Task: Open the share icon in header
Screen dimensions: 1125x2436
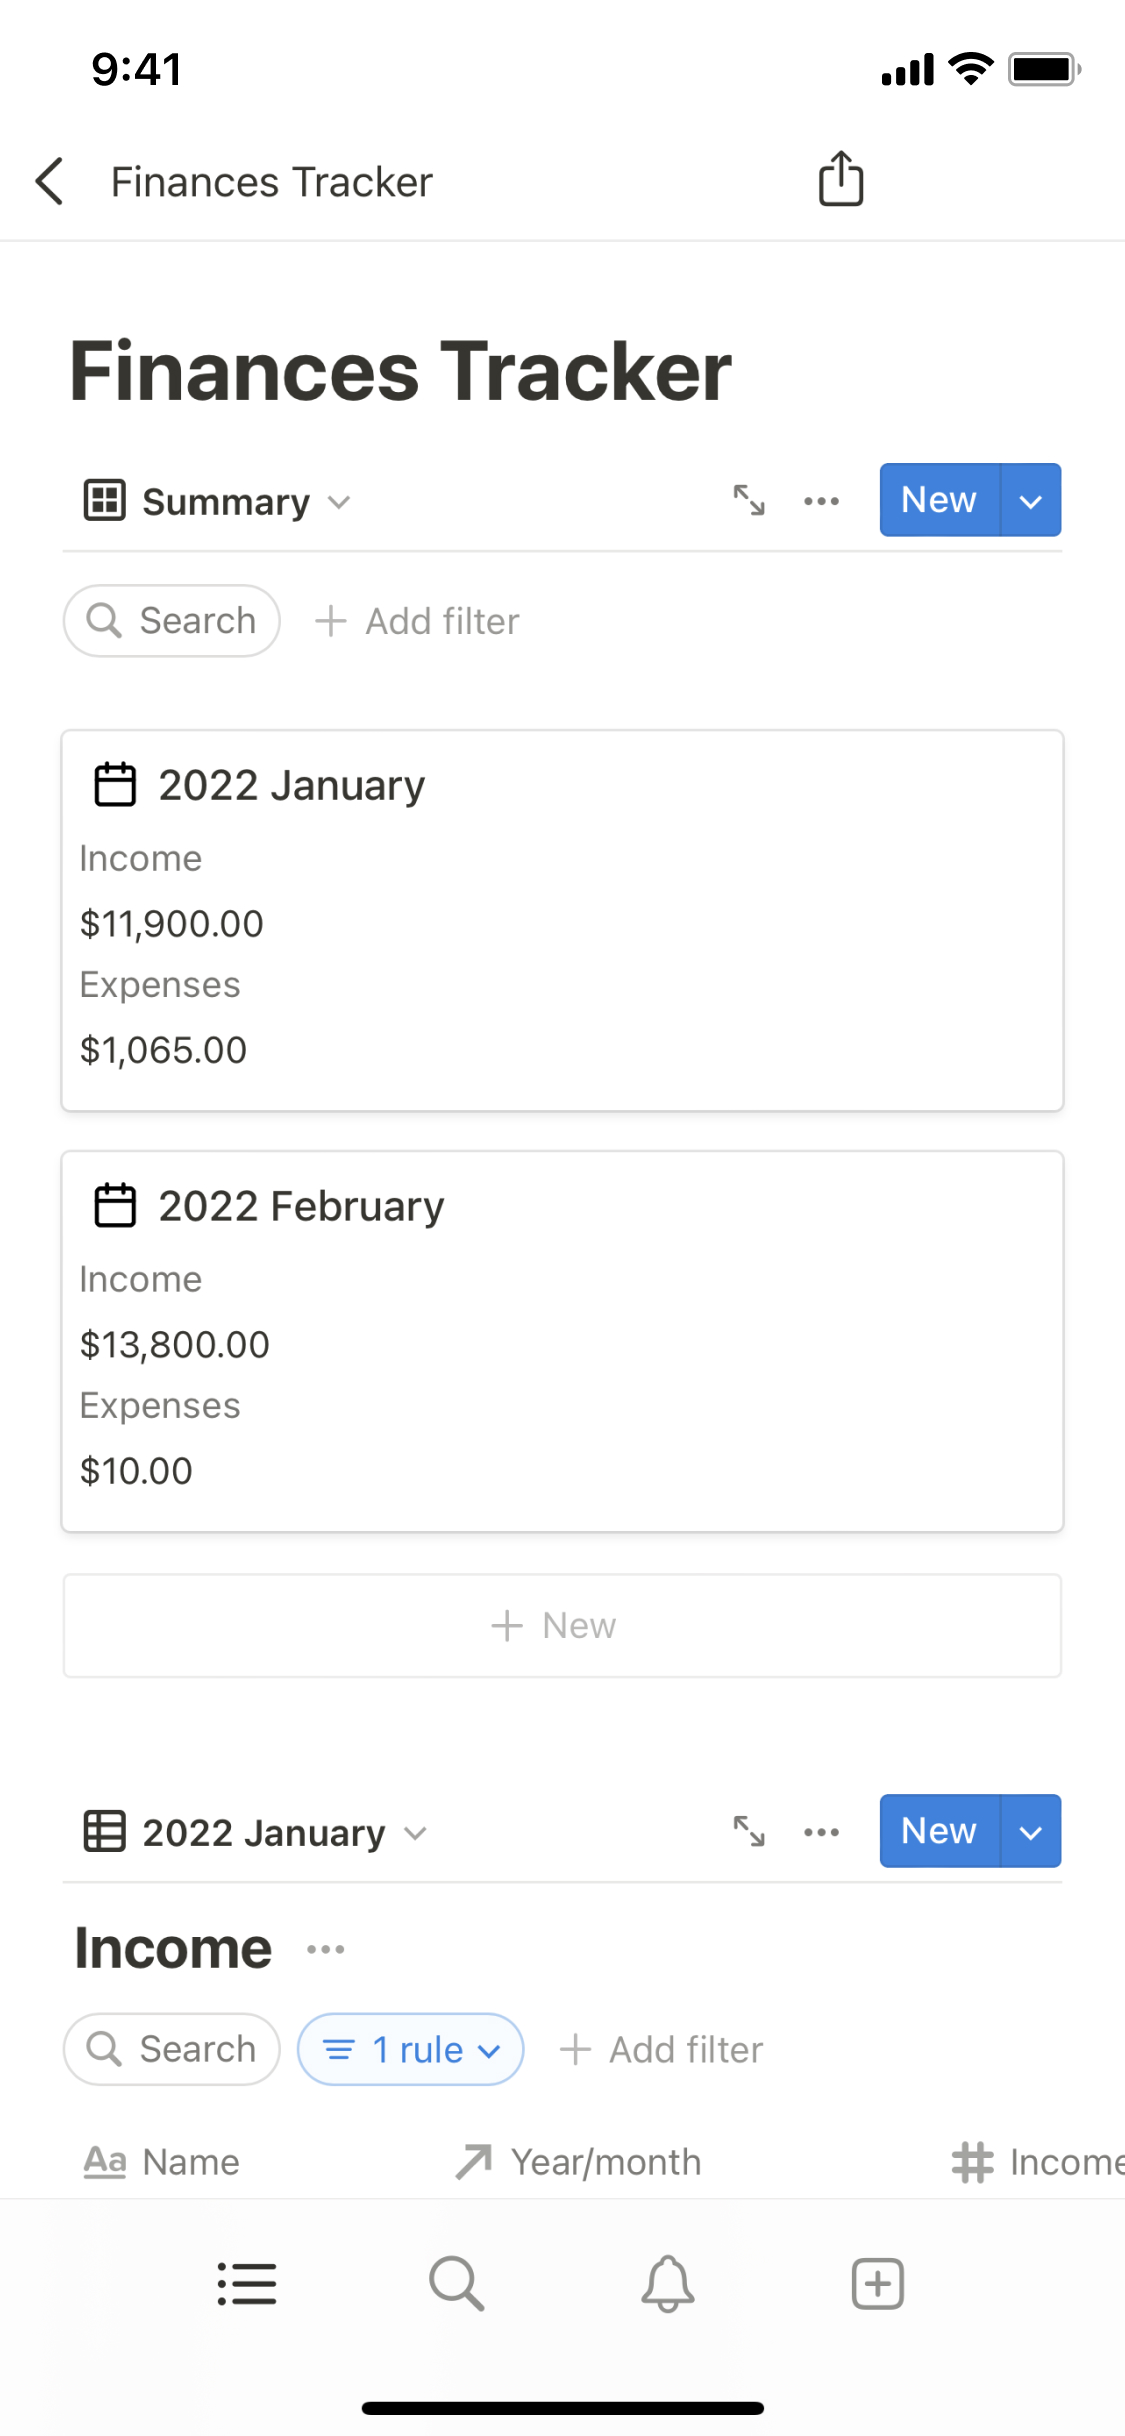Action: [x=841, y=180]
